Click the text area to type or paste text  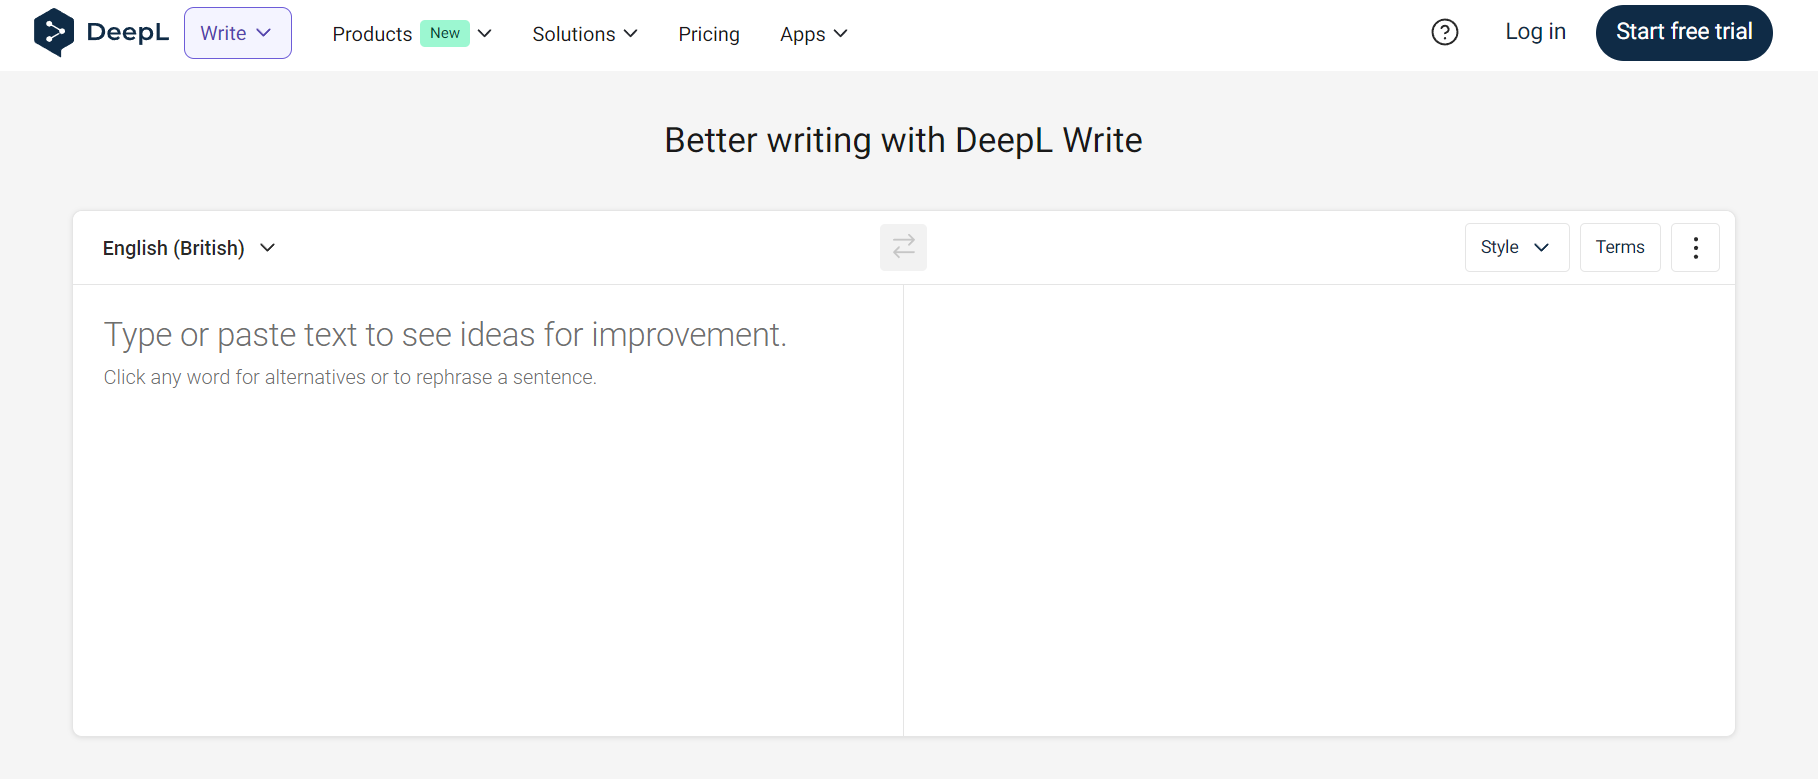click(488, 510)
